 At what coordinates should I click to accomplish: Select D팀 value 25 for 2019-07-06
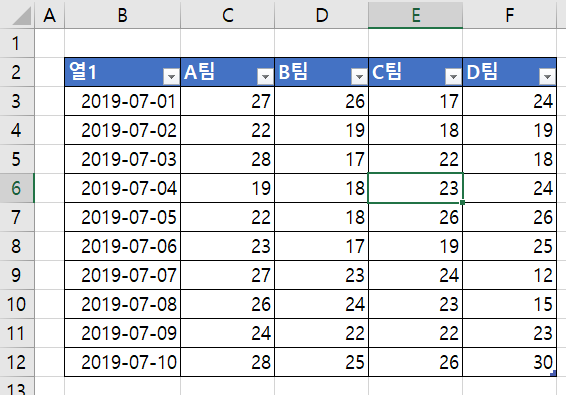(509, 246)
